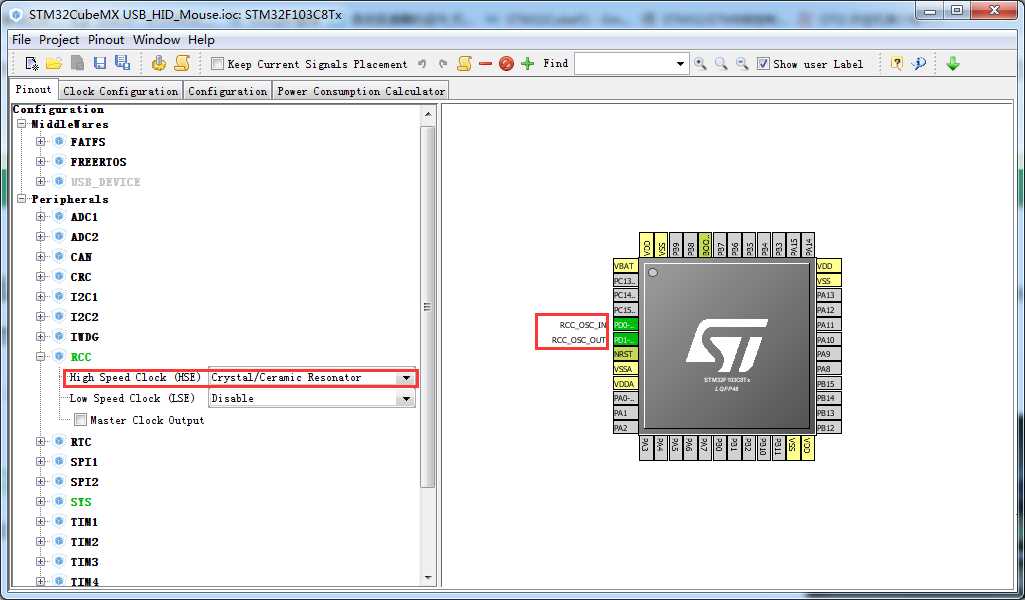Select the PA1 pin on the chip
The width and height of the screenshot is (1025, 600).
point(625,413)
